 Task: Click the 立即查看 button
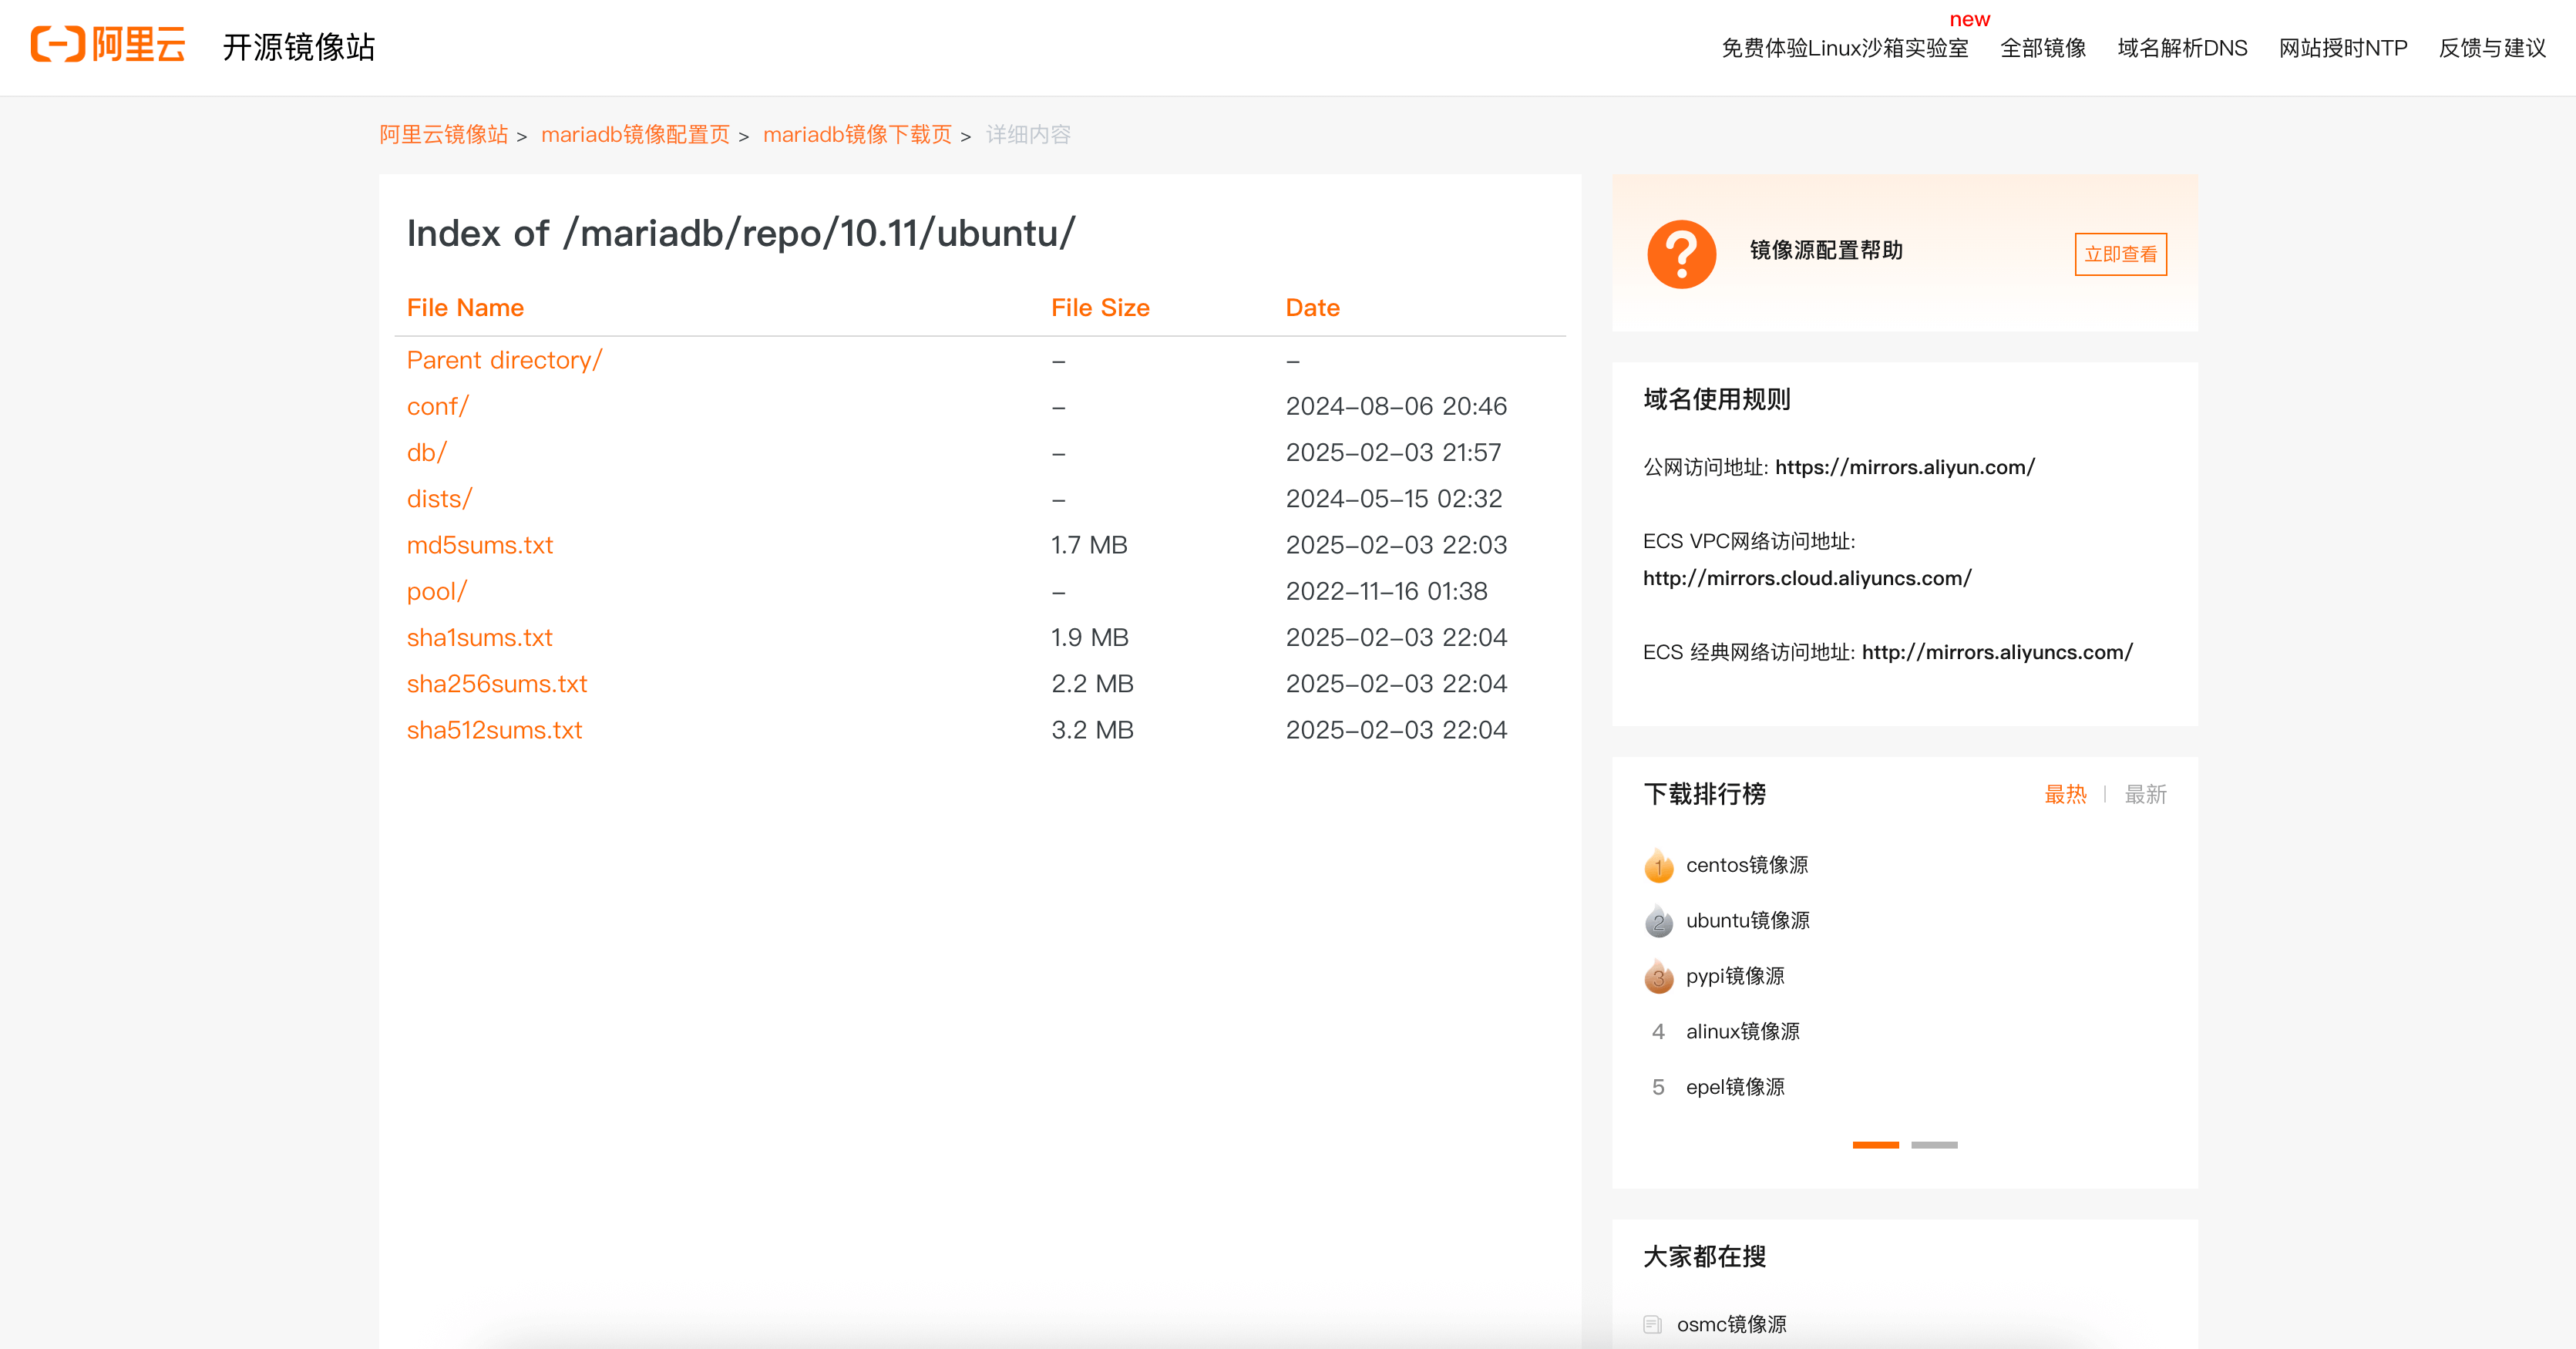click(2120, 254)
